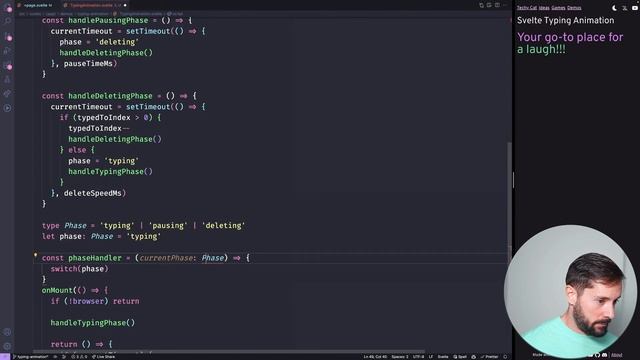
Task: Click the errors and warnings status indicator
Action: tap(79, 357)
